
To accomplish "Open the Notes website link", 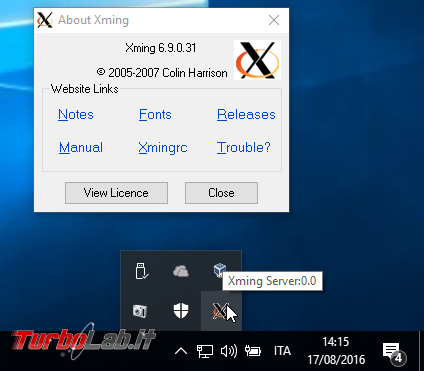I will pos(76,114).
